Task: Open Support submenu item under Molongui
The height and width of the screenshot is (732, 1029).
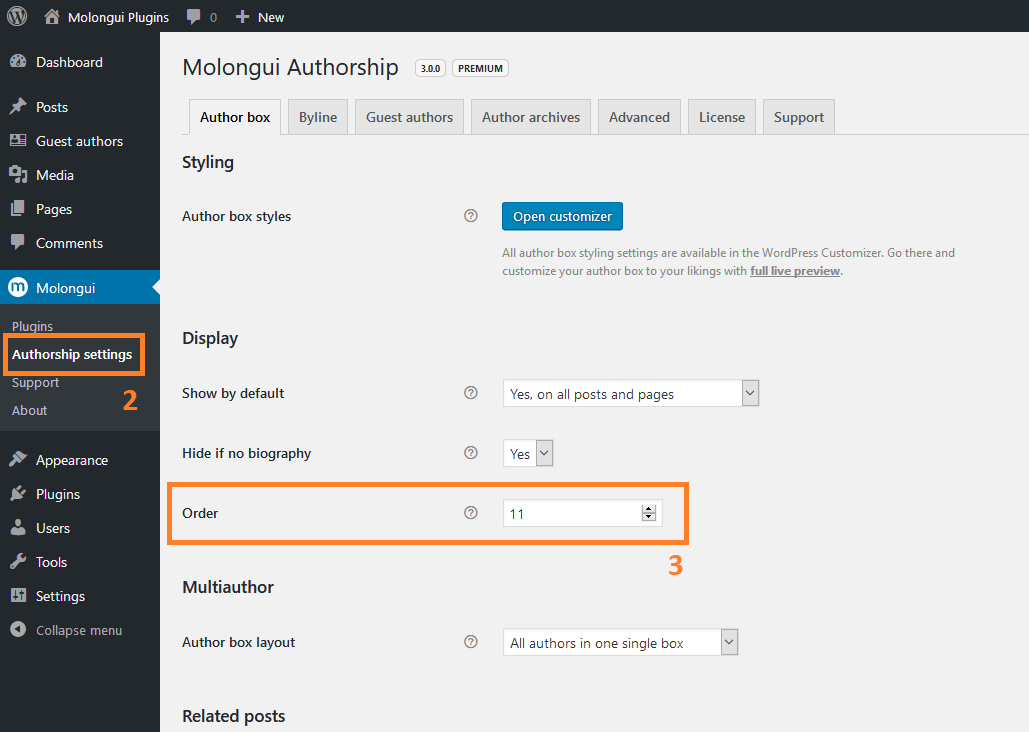Action: [x=35, y=383]
